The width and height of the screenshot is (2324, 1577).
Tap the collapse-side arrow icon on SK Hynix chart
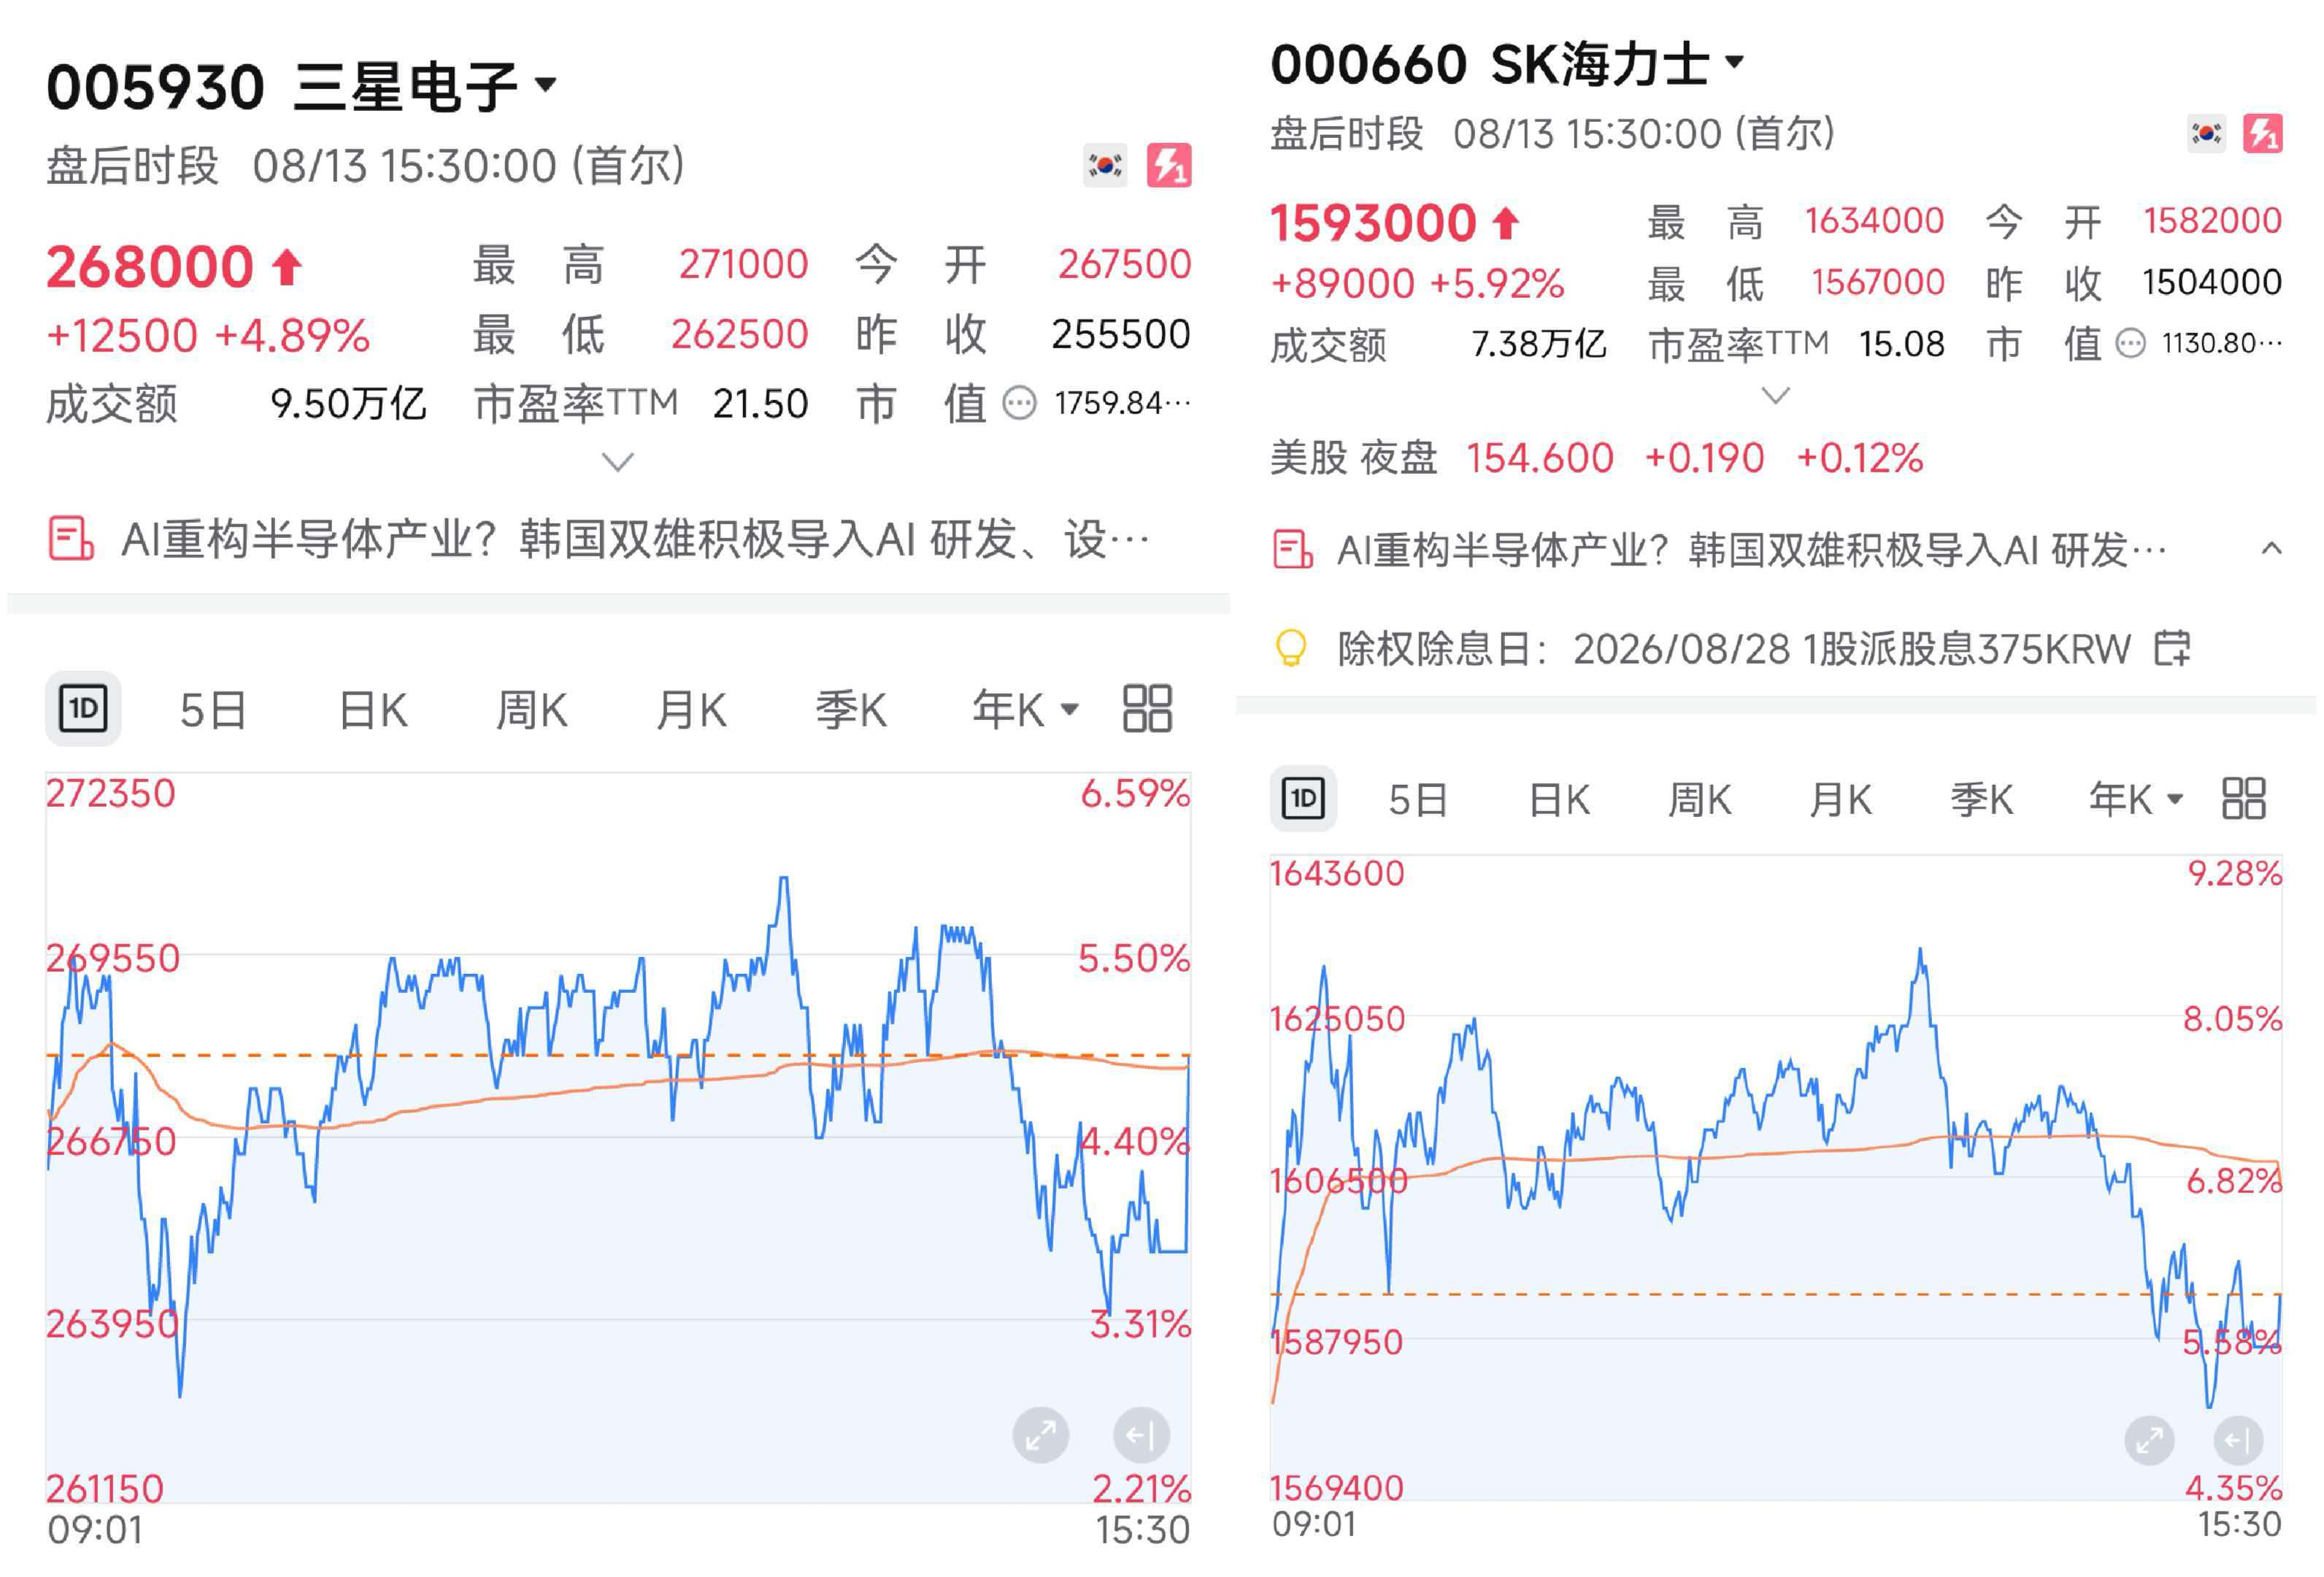(2238, 1441)
